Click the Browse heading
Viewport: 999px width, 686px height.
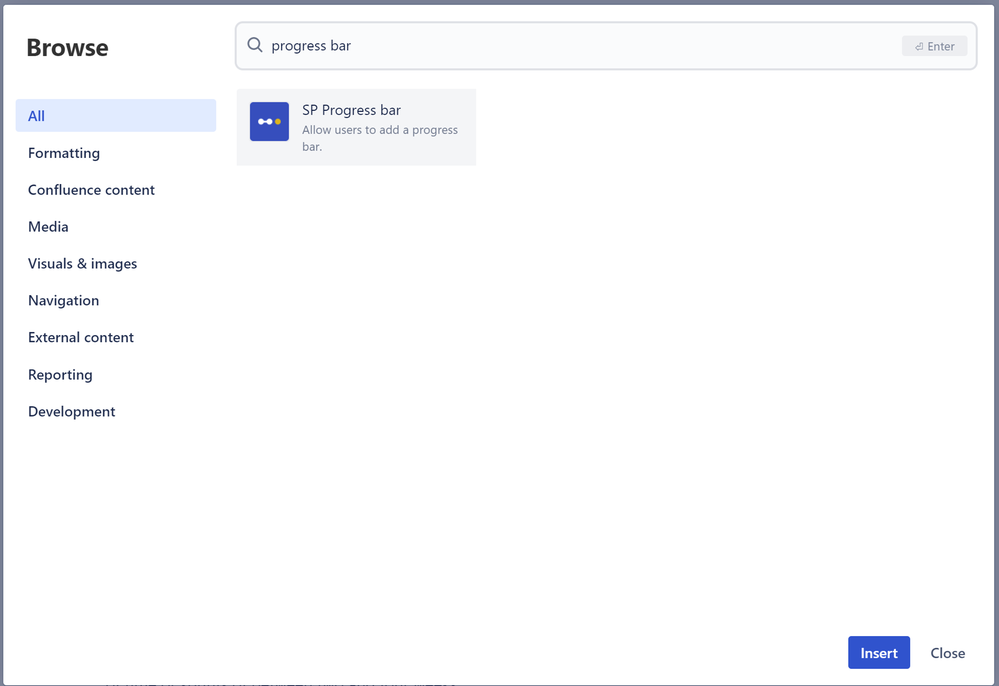coord(68,48)
